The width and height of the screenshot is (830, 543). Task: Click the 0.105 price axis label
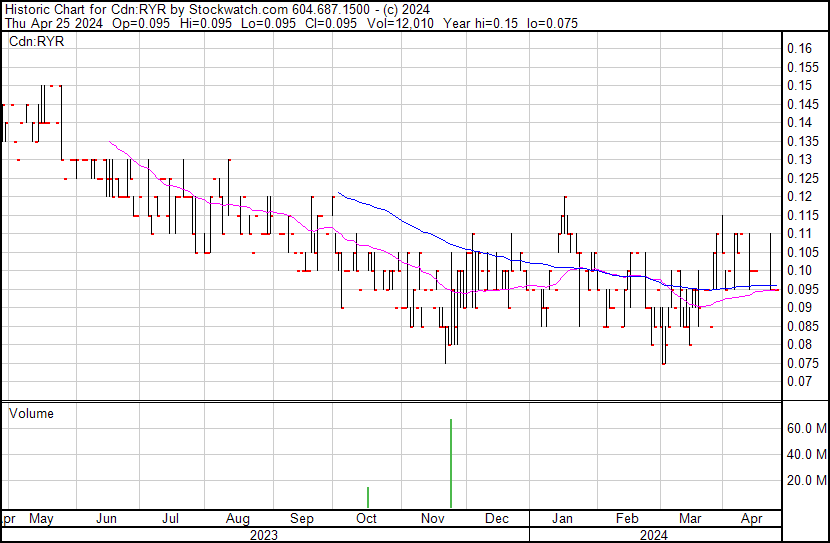coord(803,252)
